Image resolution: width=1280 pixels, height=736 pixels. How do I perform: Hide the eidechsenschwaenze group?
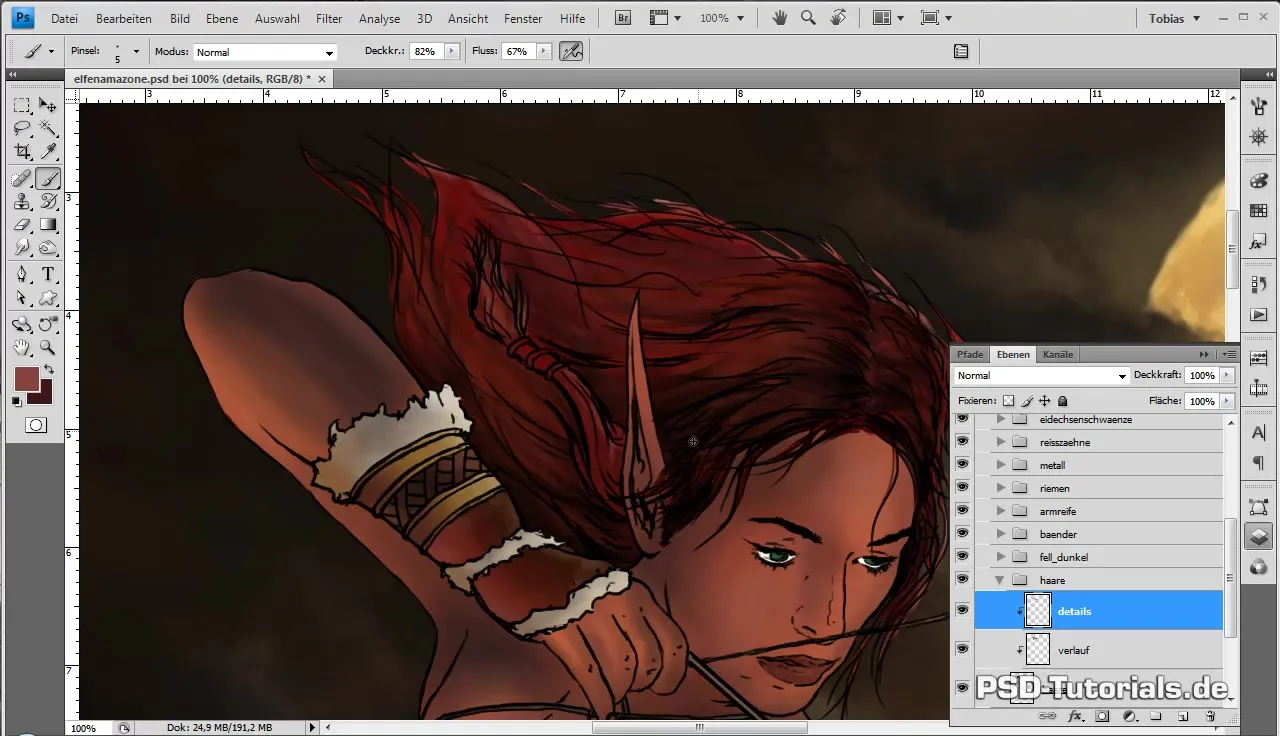click(x=962, y=419)
